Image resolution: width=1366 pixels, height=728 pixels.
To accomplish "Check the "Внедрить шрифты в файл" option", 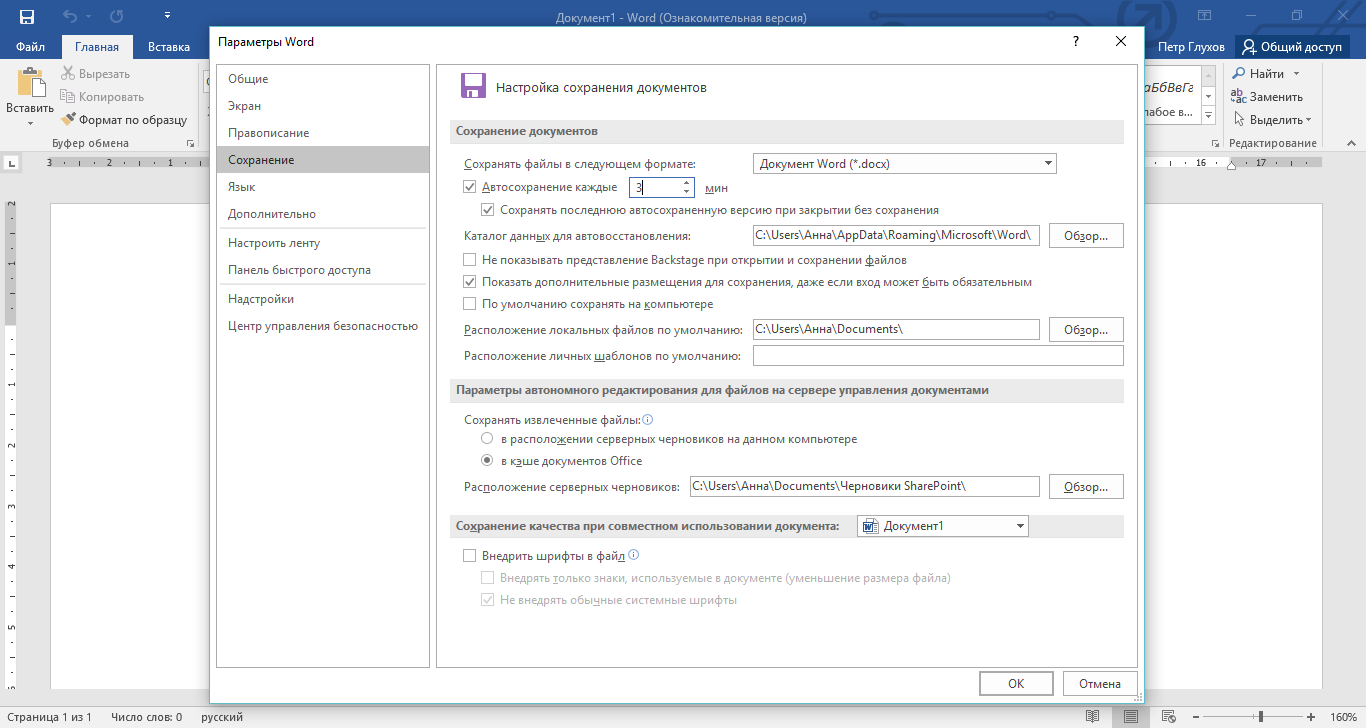I will pyautogui.click(x=470, y=556).
